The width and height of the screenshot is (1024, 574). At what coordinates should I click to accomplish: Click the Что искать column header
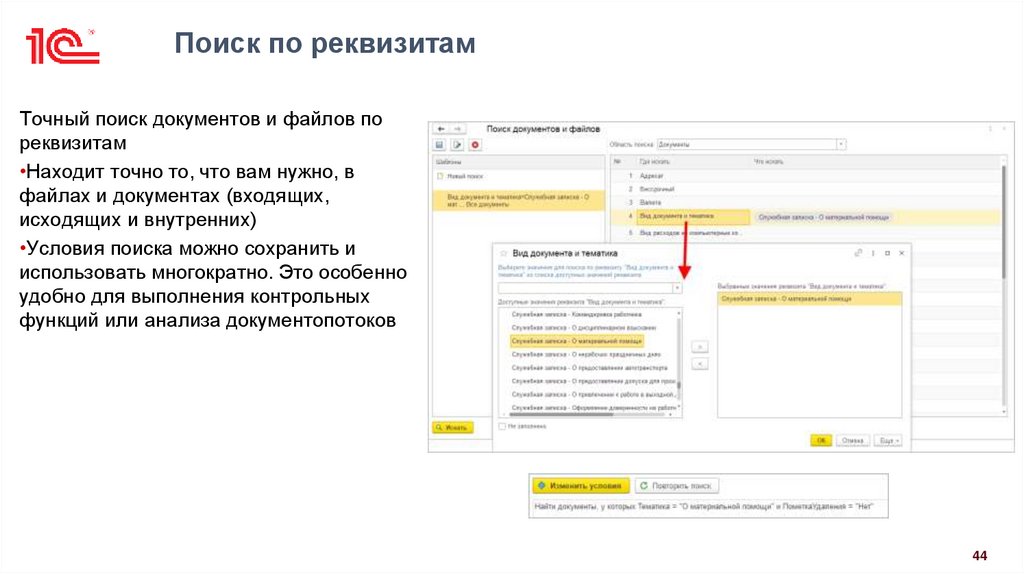tap(768, 161)
